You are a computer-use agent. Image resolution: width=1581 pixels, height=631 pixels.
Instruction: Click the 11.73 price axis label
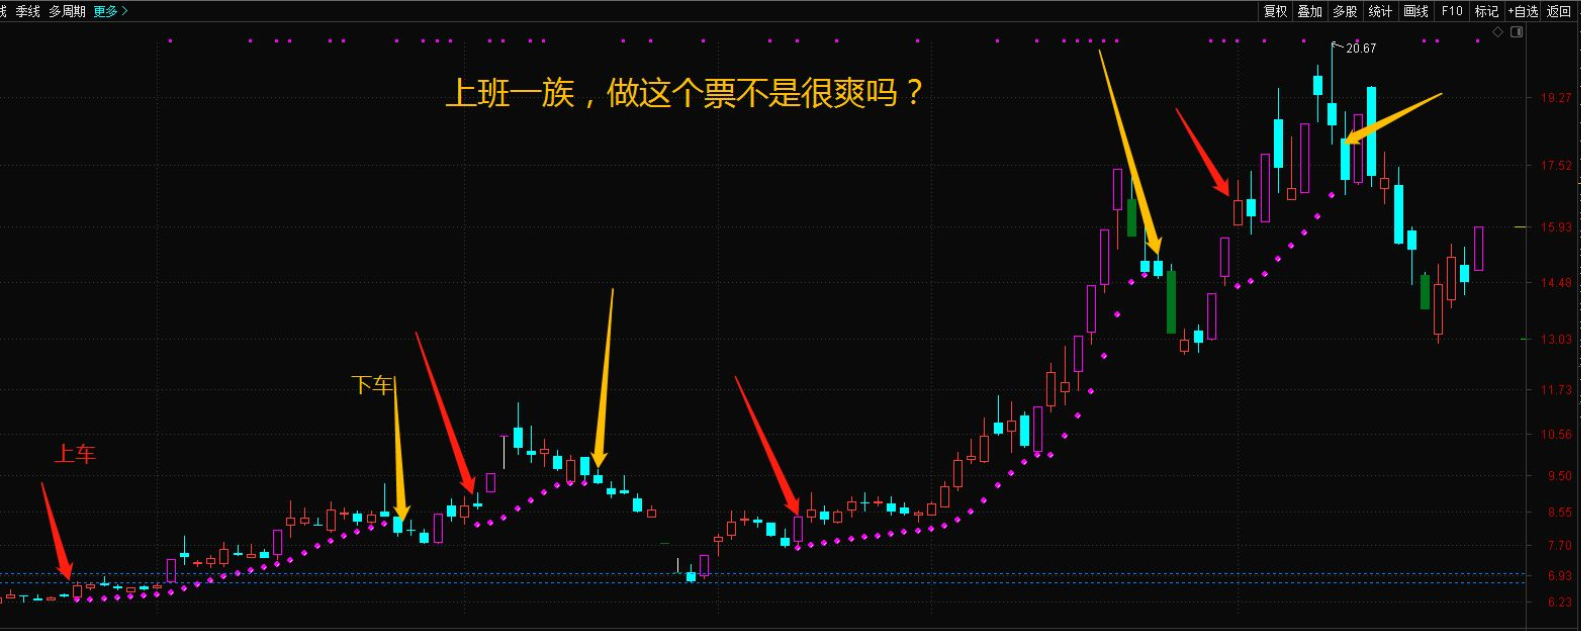(x=1556, y=390)
